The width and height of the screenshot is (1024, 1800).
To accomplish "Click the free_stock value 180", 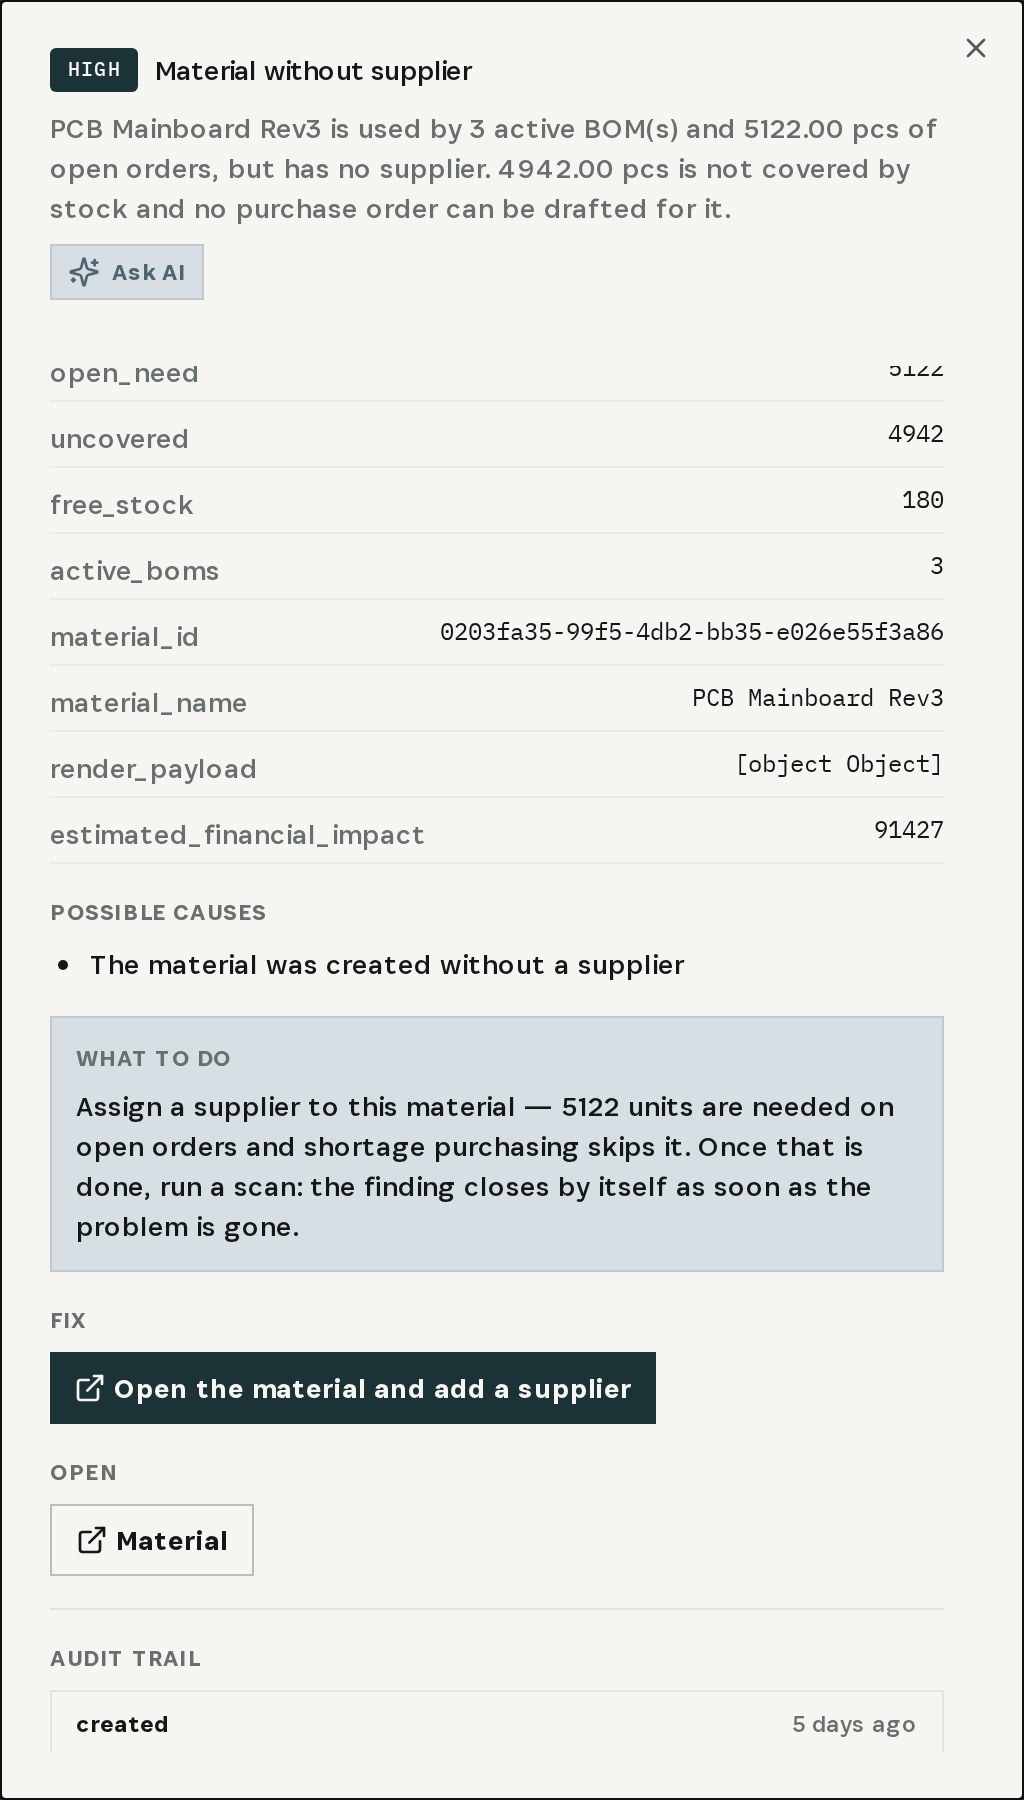I will 923,500.
